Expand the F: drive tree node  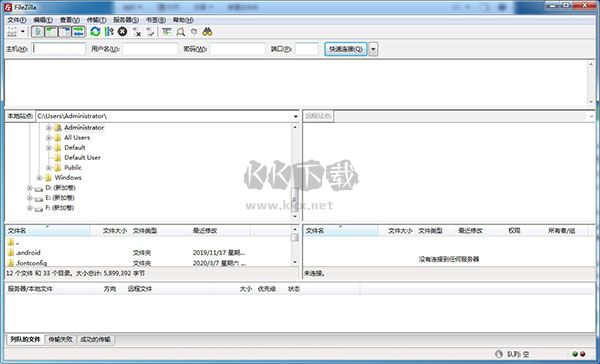point(29,208)
